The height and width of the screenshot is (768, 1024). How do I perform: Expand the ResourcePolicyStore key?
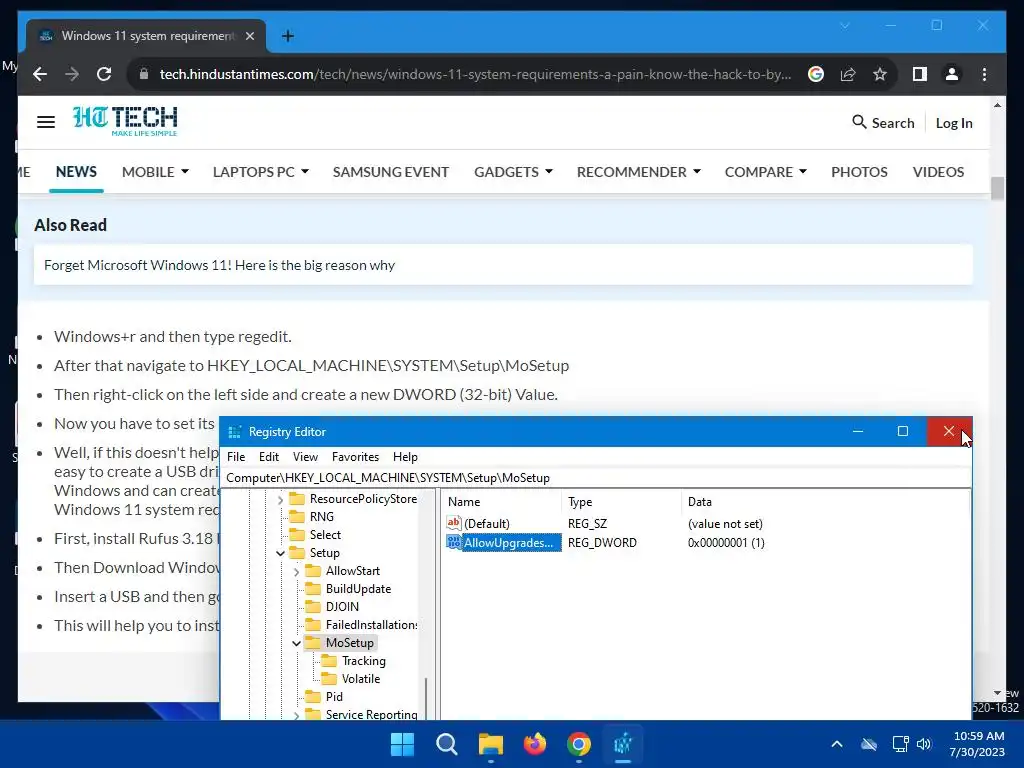point(280,500)
